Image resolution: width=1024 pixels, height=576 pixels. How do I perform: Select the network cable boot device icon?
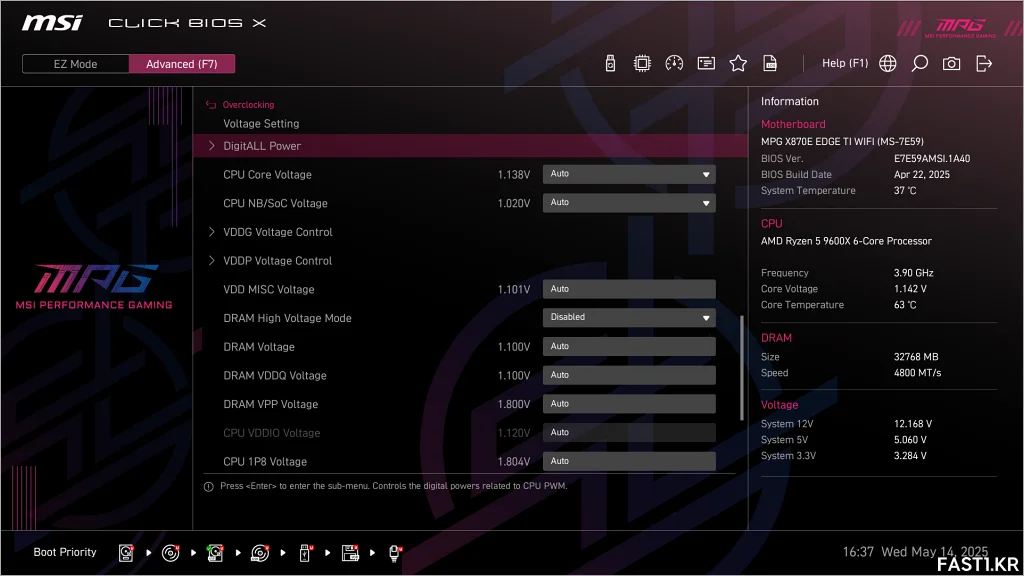[395, 552]
